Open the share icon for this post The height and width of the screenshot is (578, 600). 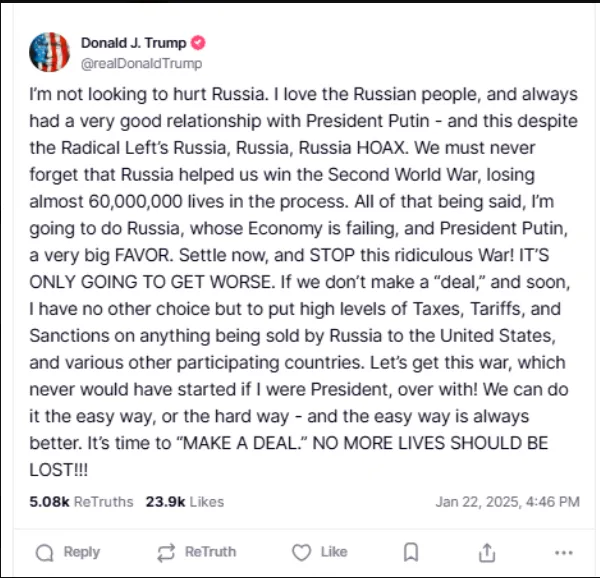point(487,552)
